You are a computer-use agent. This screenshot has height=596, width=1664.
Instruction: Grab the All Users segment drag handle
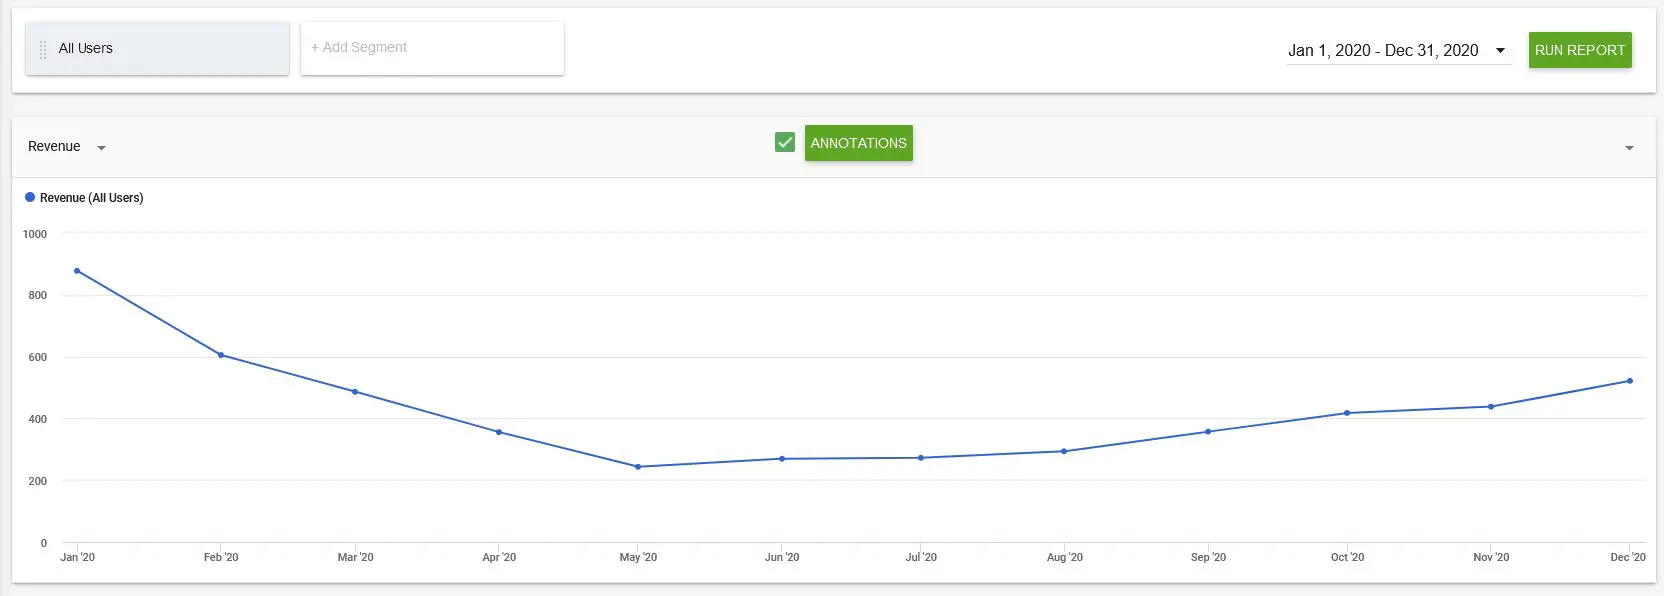(43, 49)
